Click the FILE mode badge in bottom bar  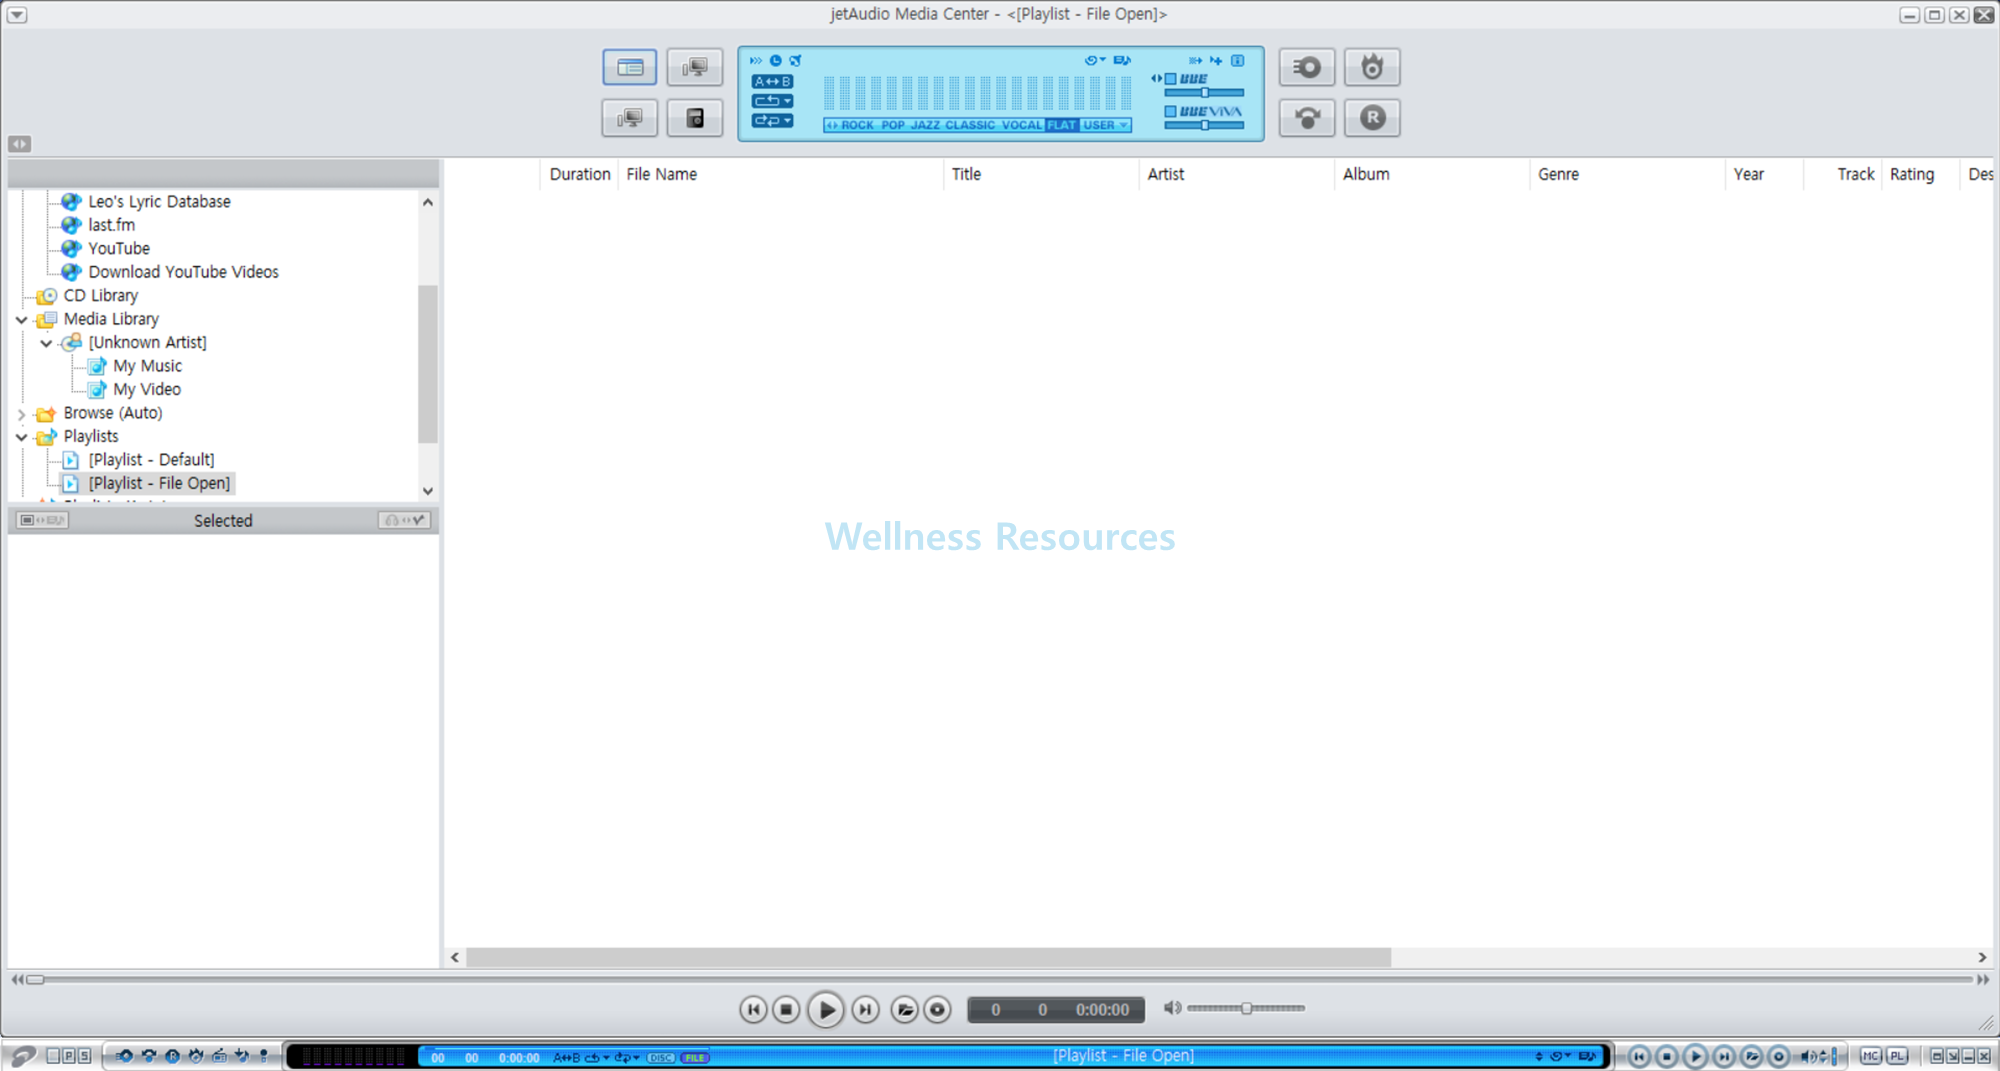coord(694,1057)
